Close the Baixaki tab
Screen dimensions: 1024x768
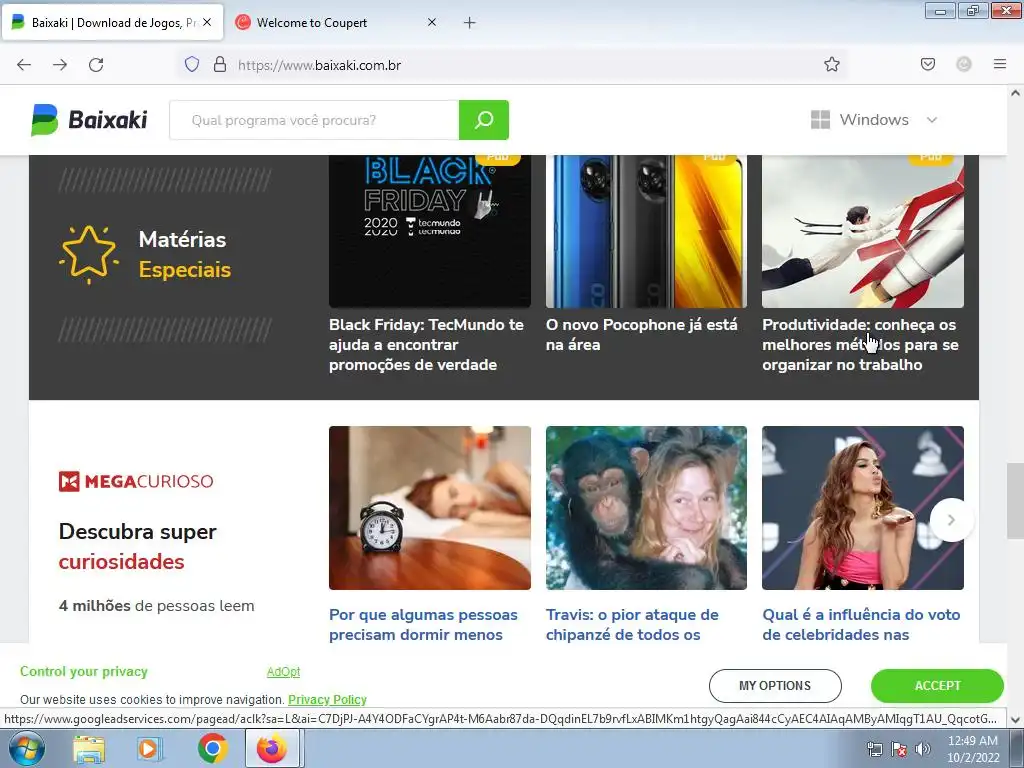point(207,22)
